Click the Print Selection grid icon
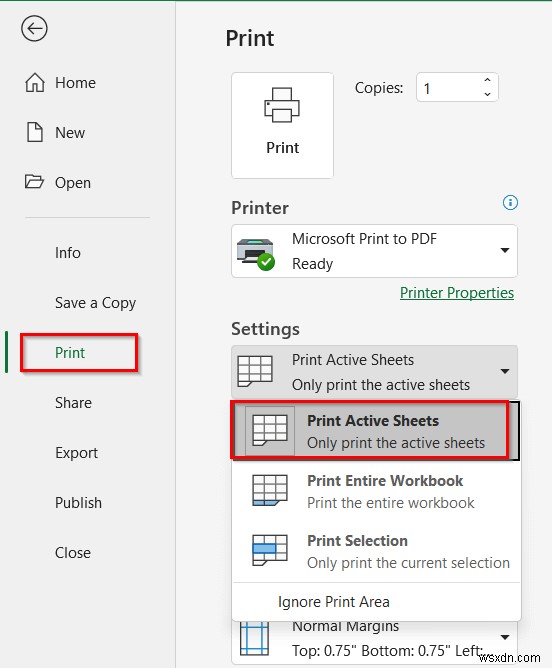 point(270,550)
